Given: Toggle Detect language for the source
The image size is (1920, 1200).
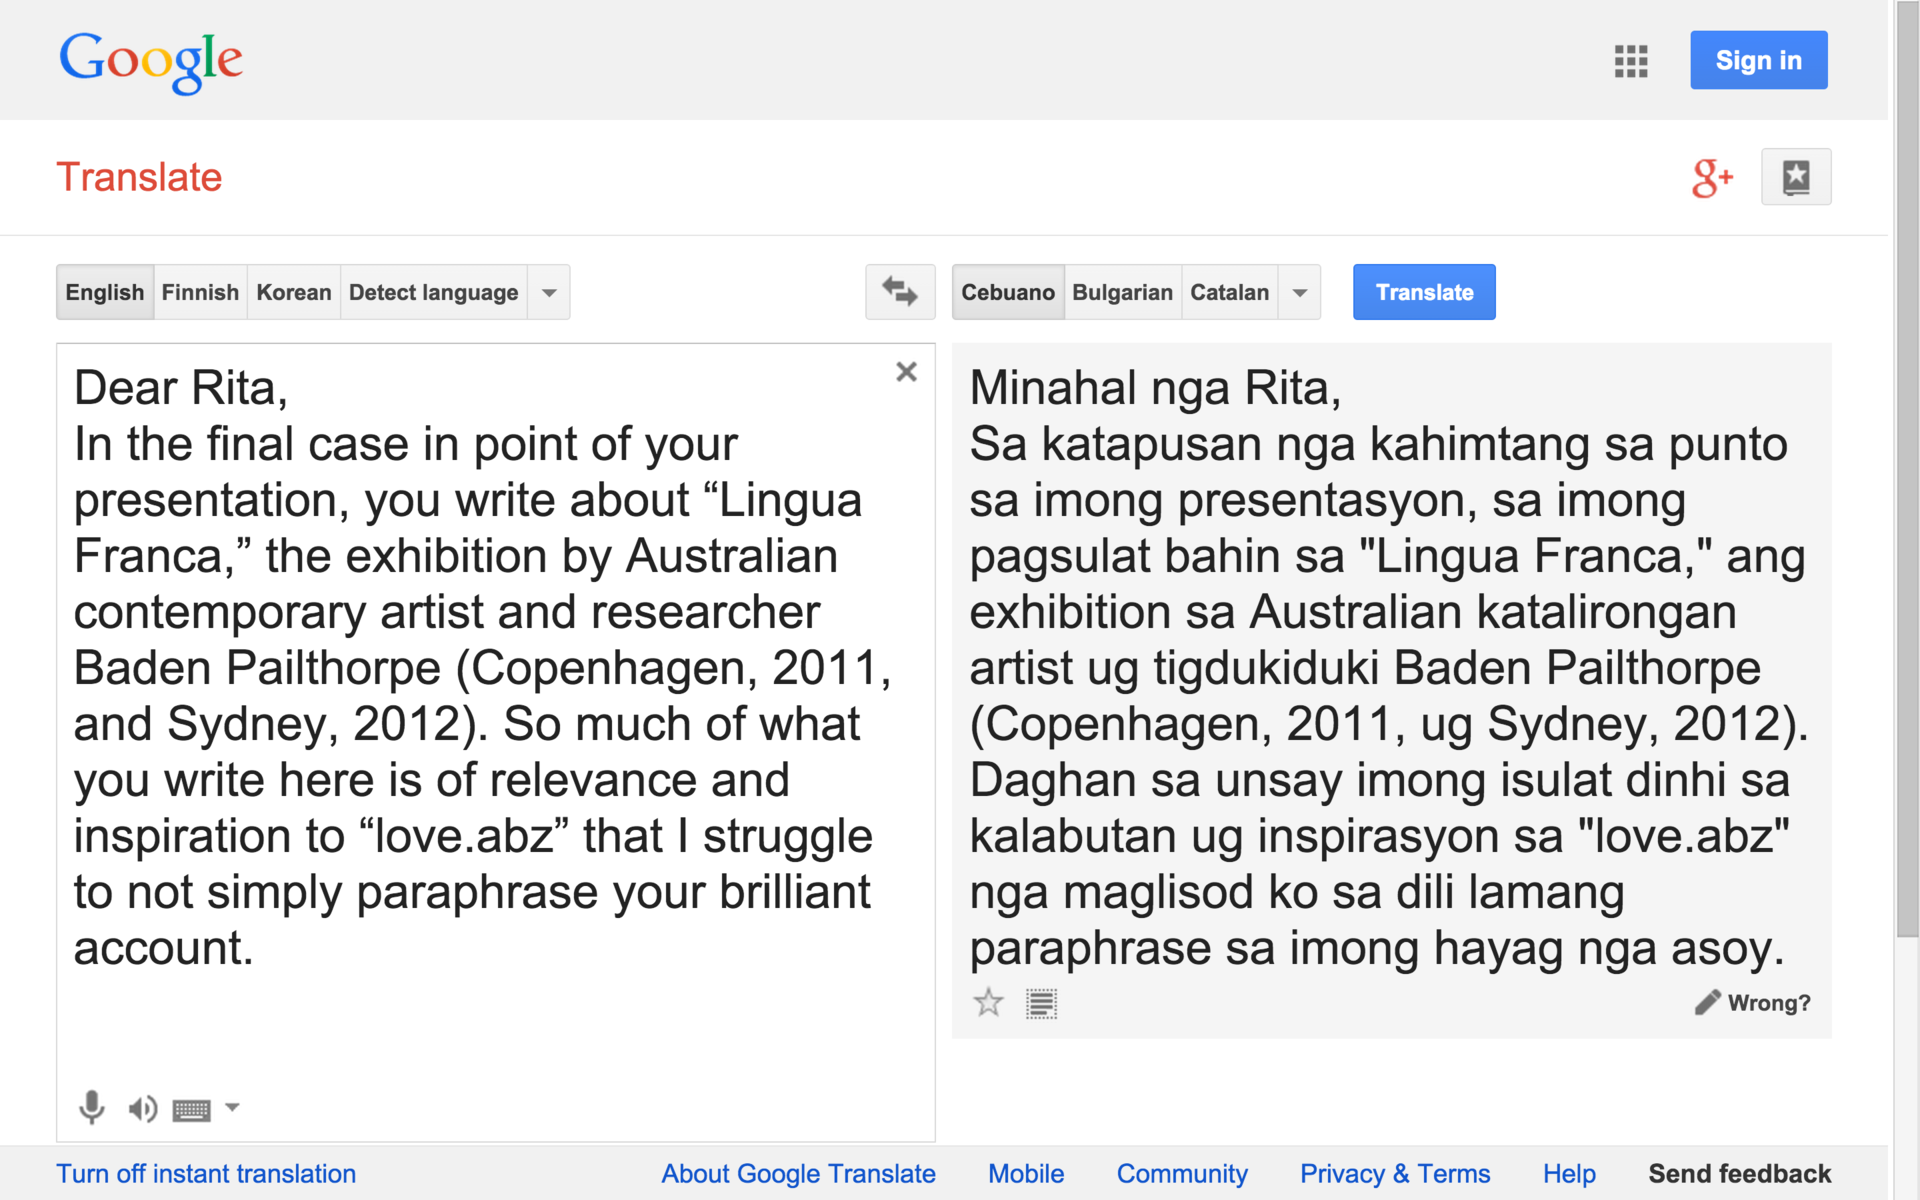Looking at the screenshot, I should click(433, 293).
